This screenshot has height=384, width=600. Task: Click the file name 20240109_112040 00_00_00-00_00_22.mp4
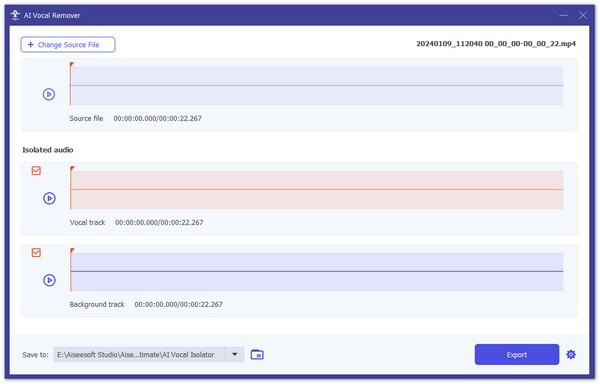pos(496,44)
